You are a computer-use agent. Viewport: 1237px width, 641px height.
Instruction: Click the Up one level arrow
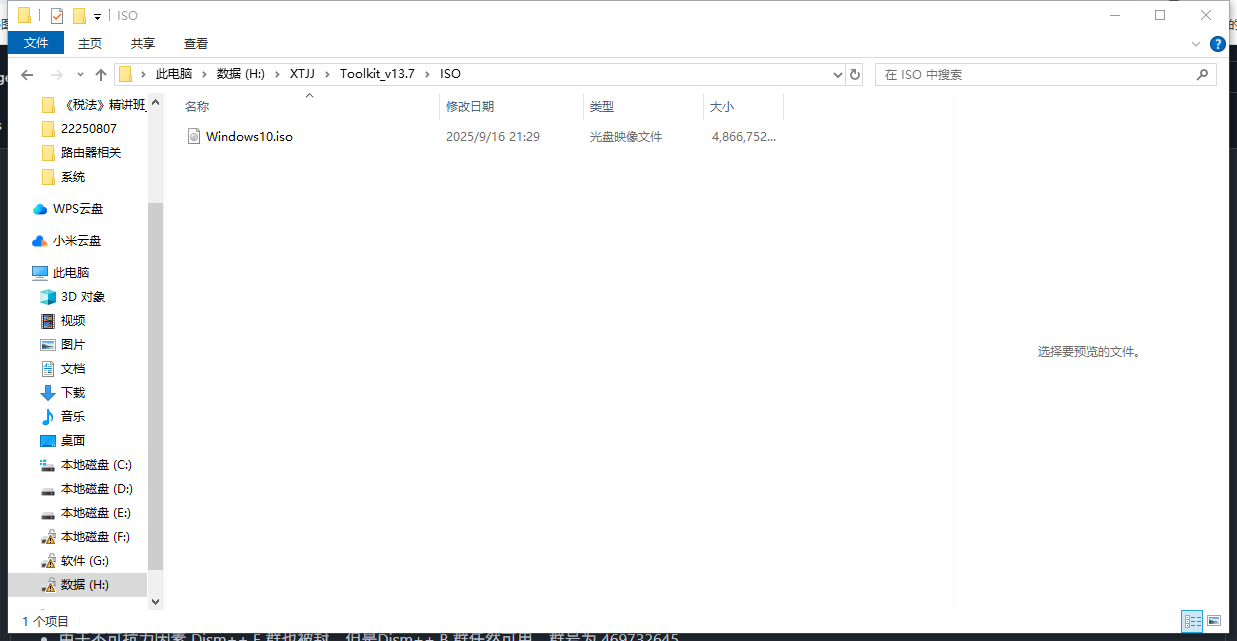pyautogui.click(x=101, y=75)
